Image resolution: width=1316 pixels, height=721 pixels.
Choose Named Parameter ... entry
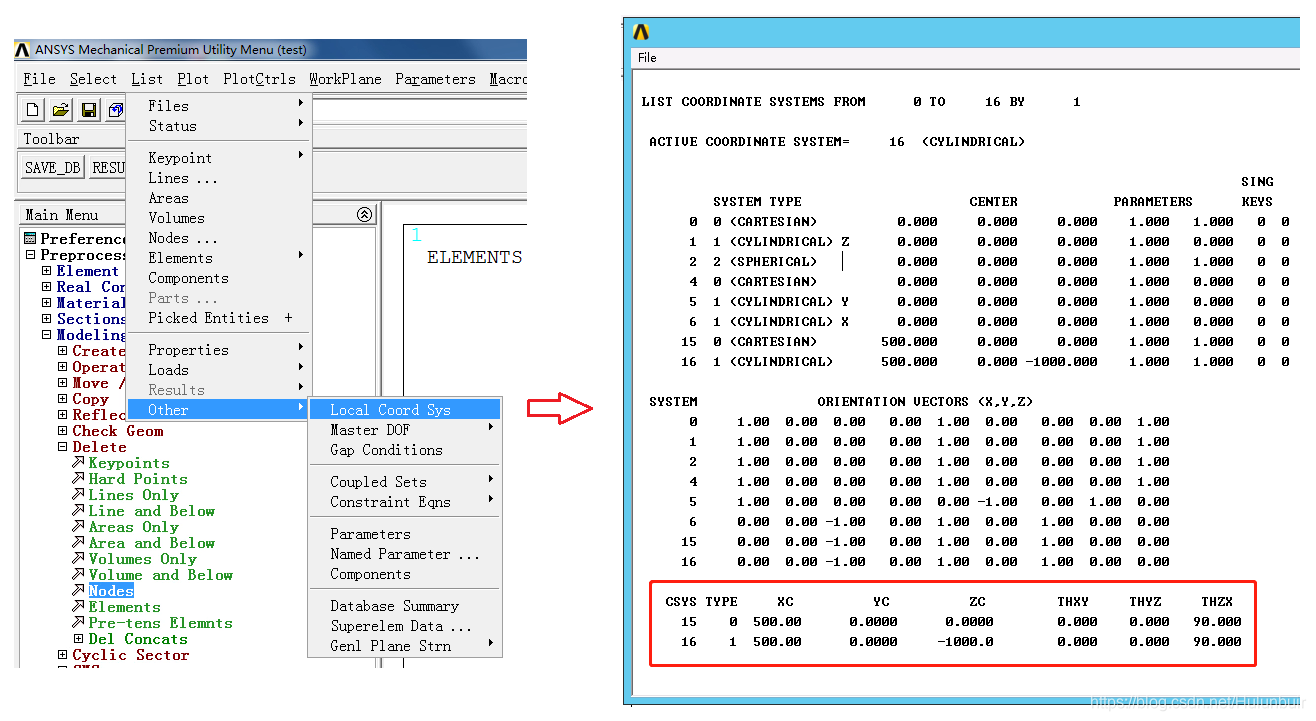pyautogui.click(x=404, y=554)
